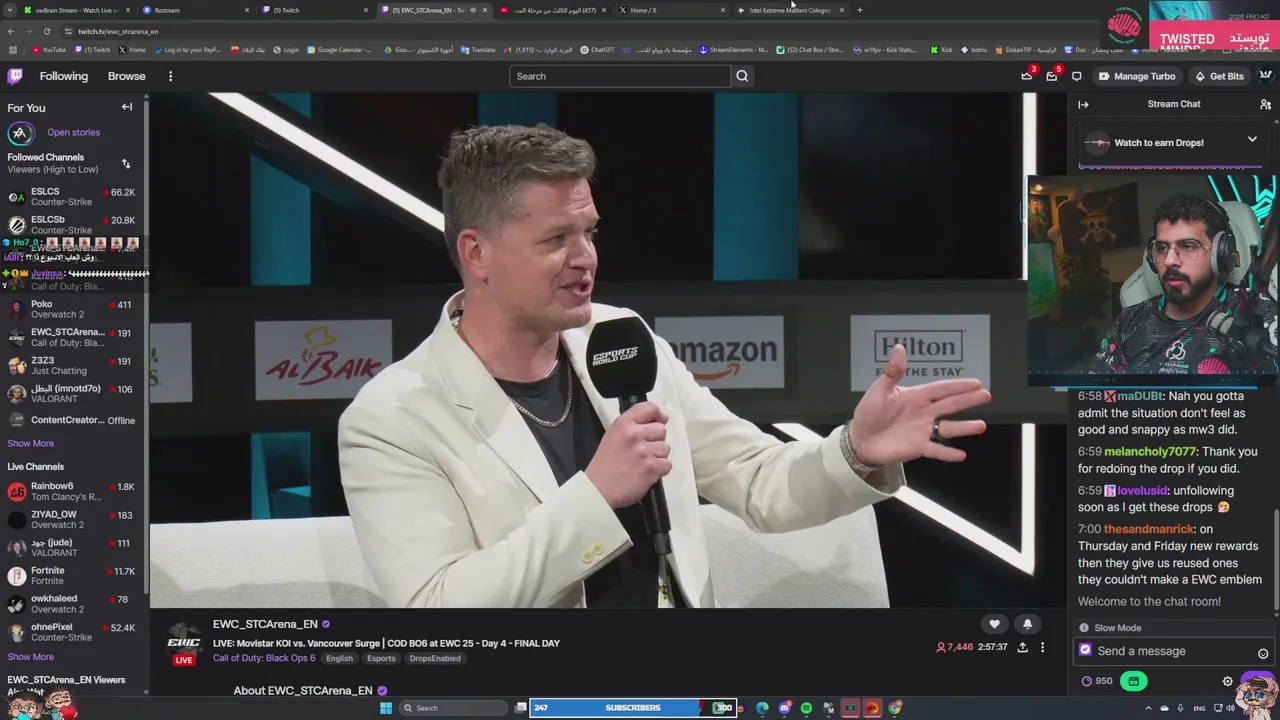1280x720 pixels.
Task: Open Prime loot crown notifications
Action: pyautogui.click(x=1026, y=76)
